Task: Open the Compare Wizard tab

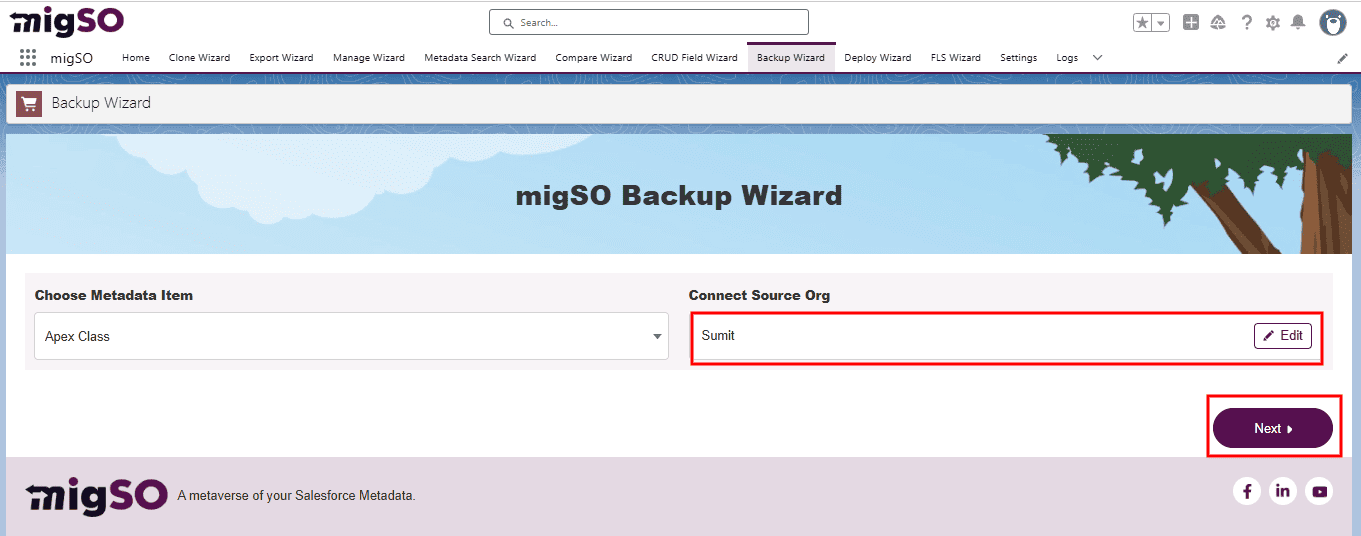Action: pyautogui.click(x=594, y=58)
